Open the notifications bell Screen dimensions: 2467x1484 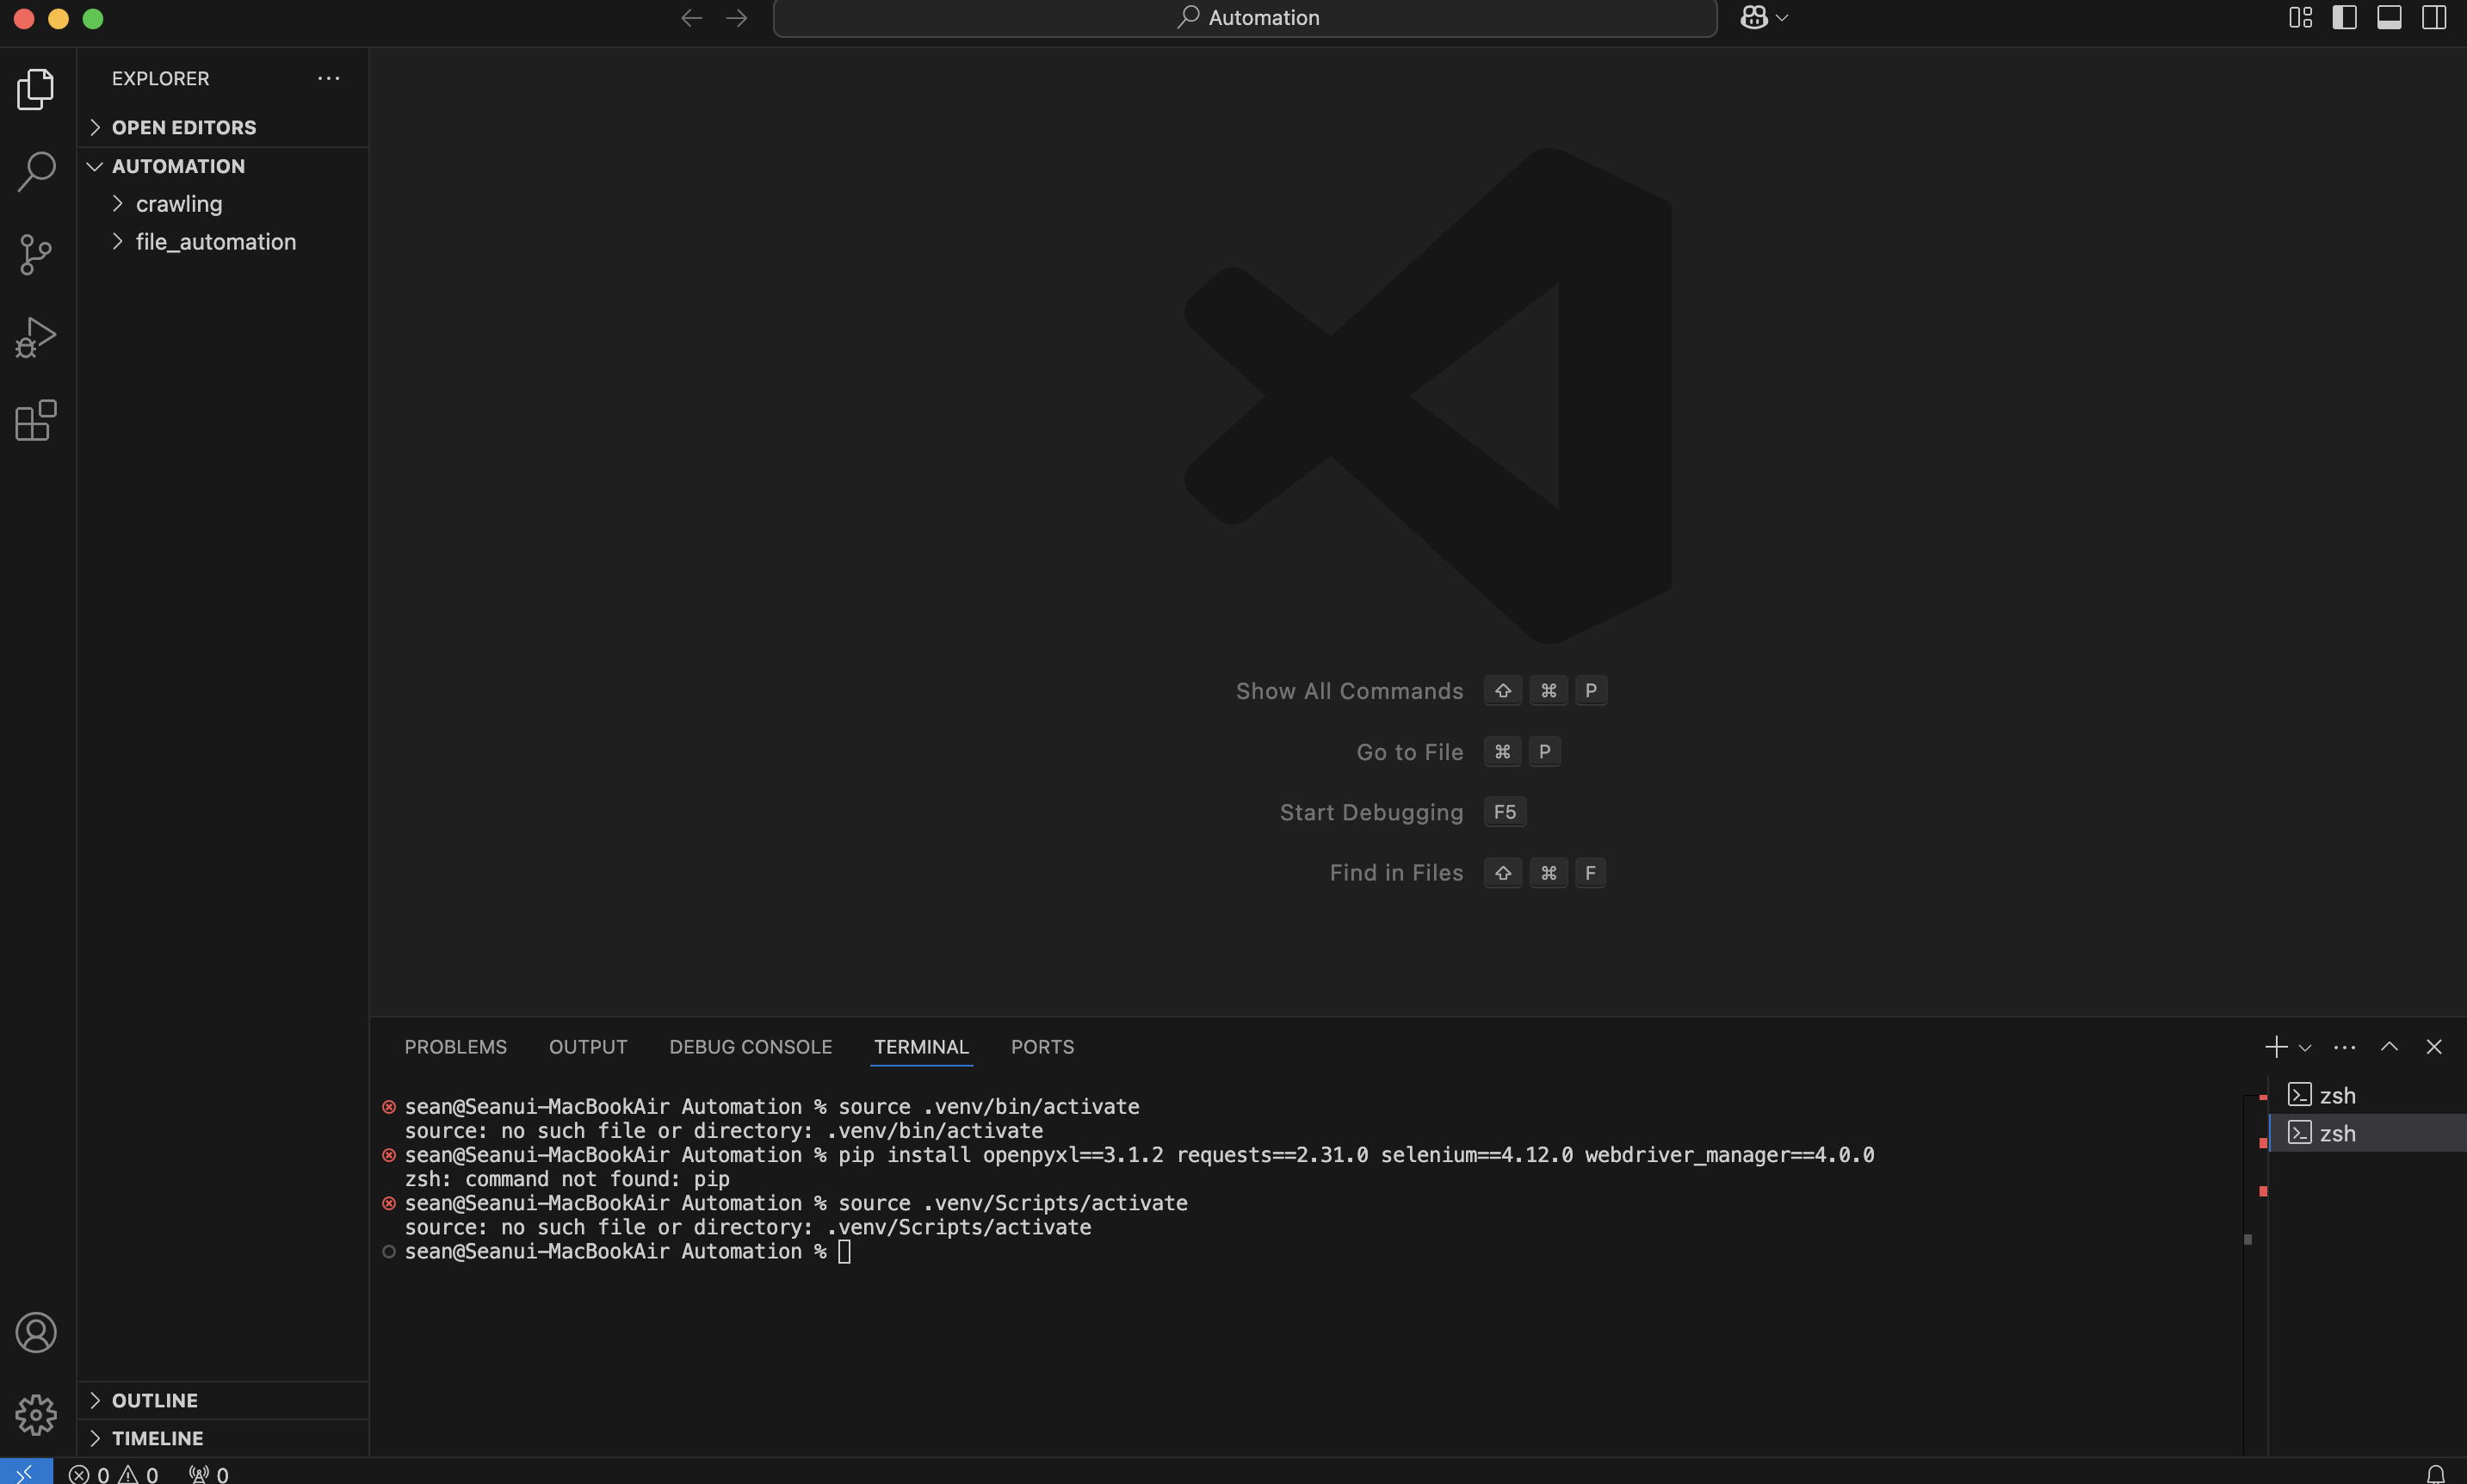point(2436,1474)
